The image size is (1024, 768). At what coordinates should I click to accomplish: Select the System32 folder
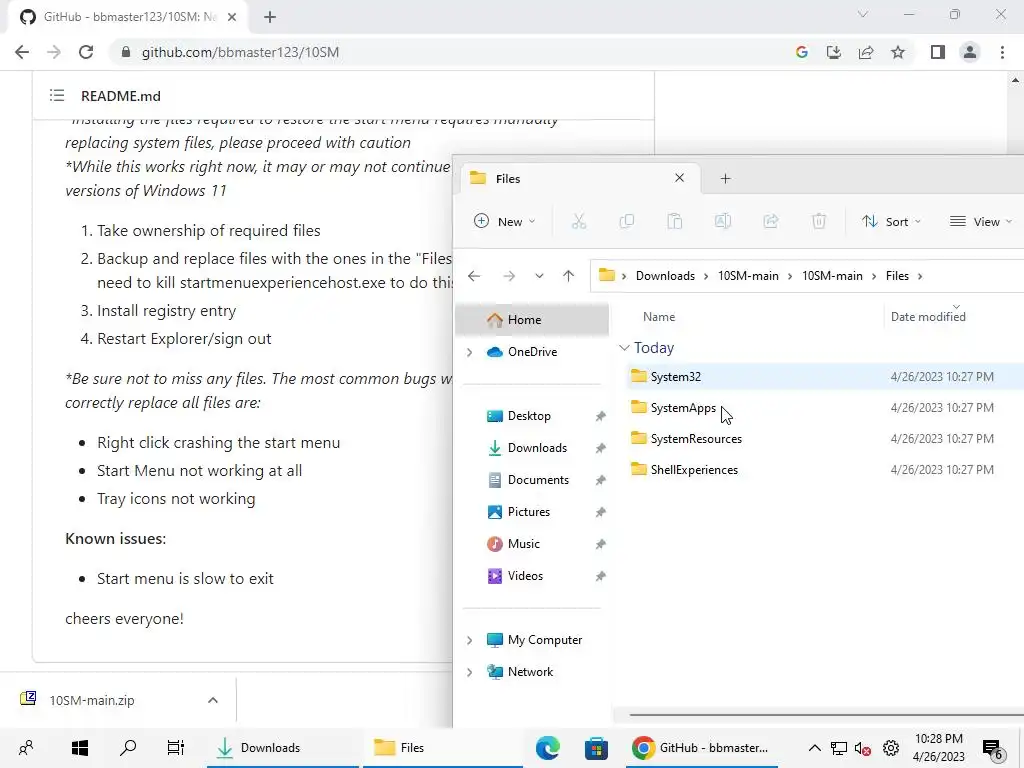click(675, 377)
